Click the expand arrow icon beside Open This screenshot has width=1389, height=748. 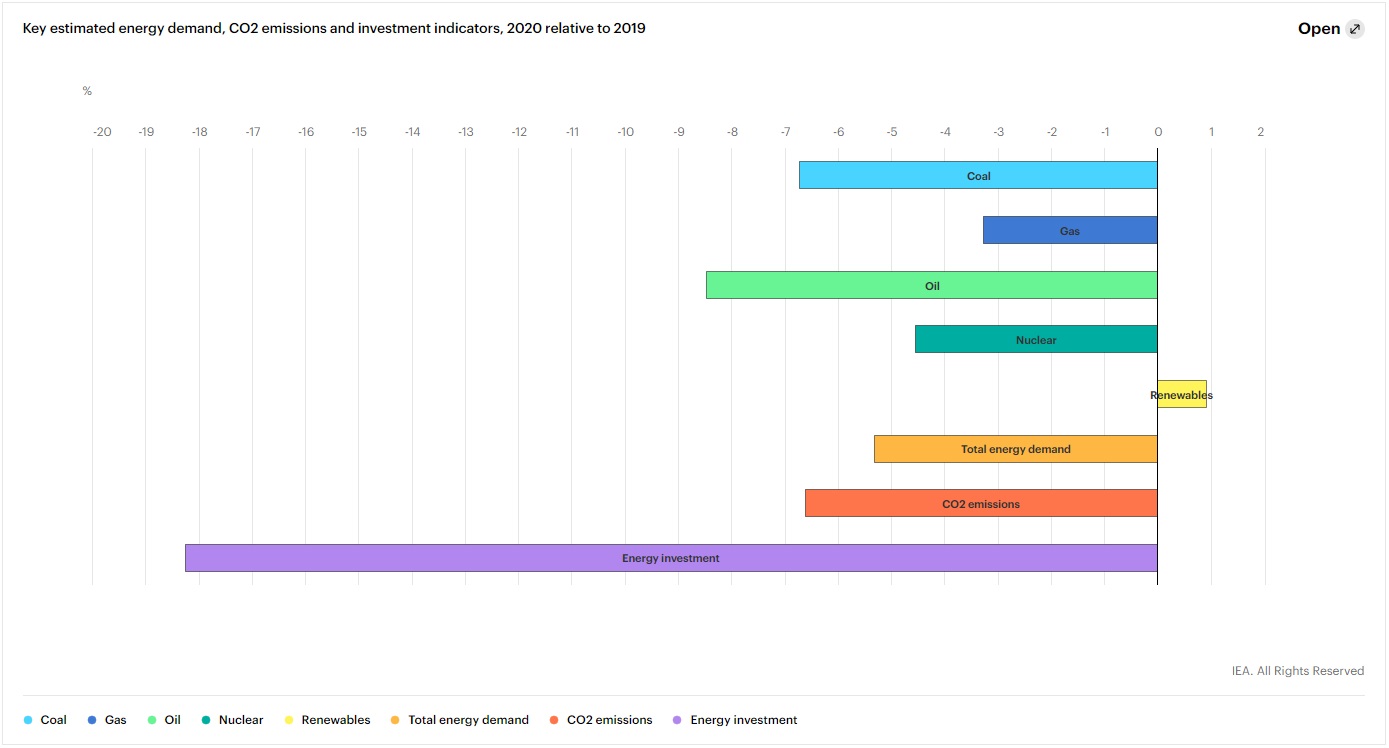coord(1355,29)
